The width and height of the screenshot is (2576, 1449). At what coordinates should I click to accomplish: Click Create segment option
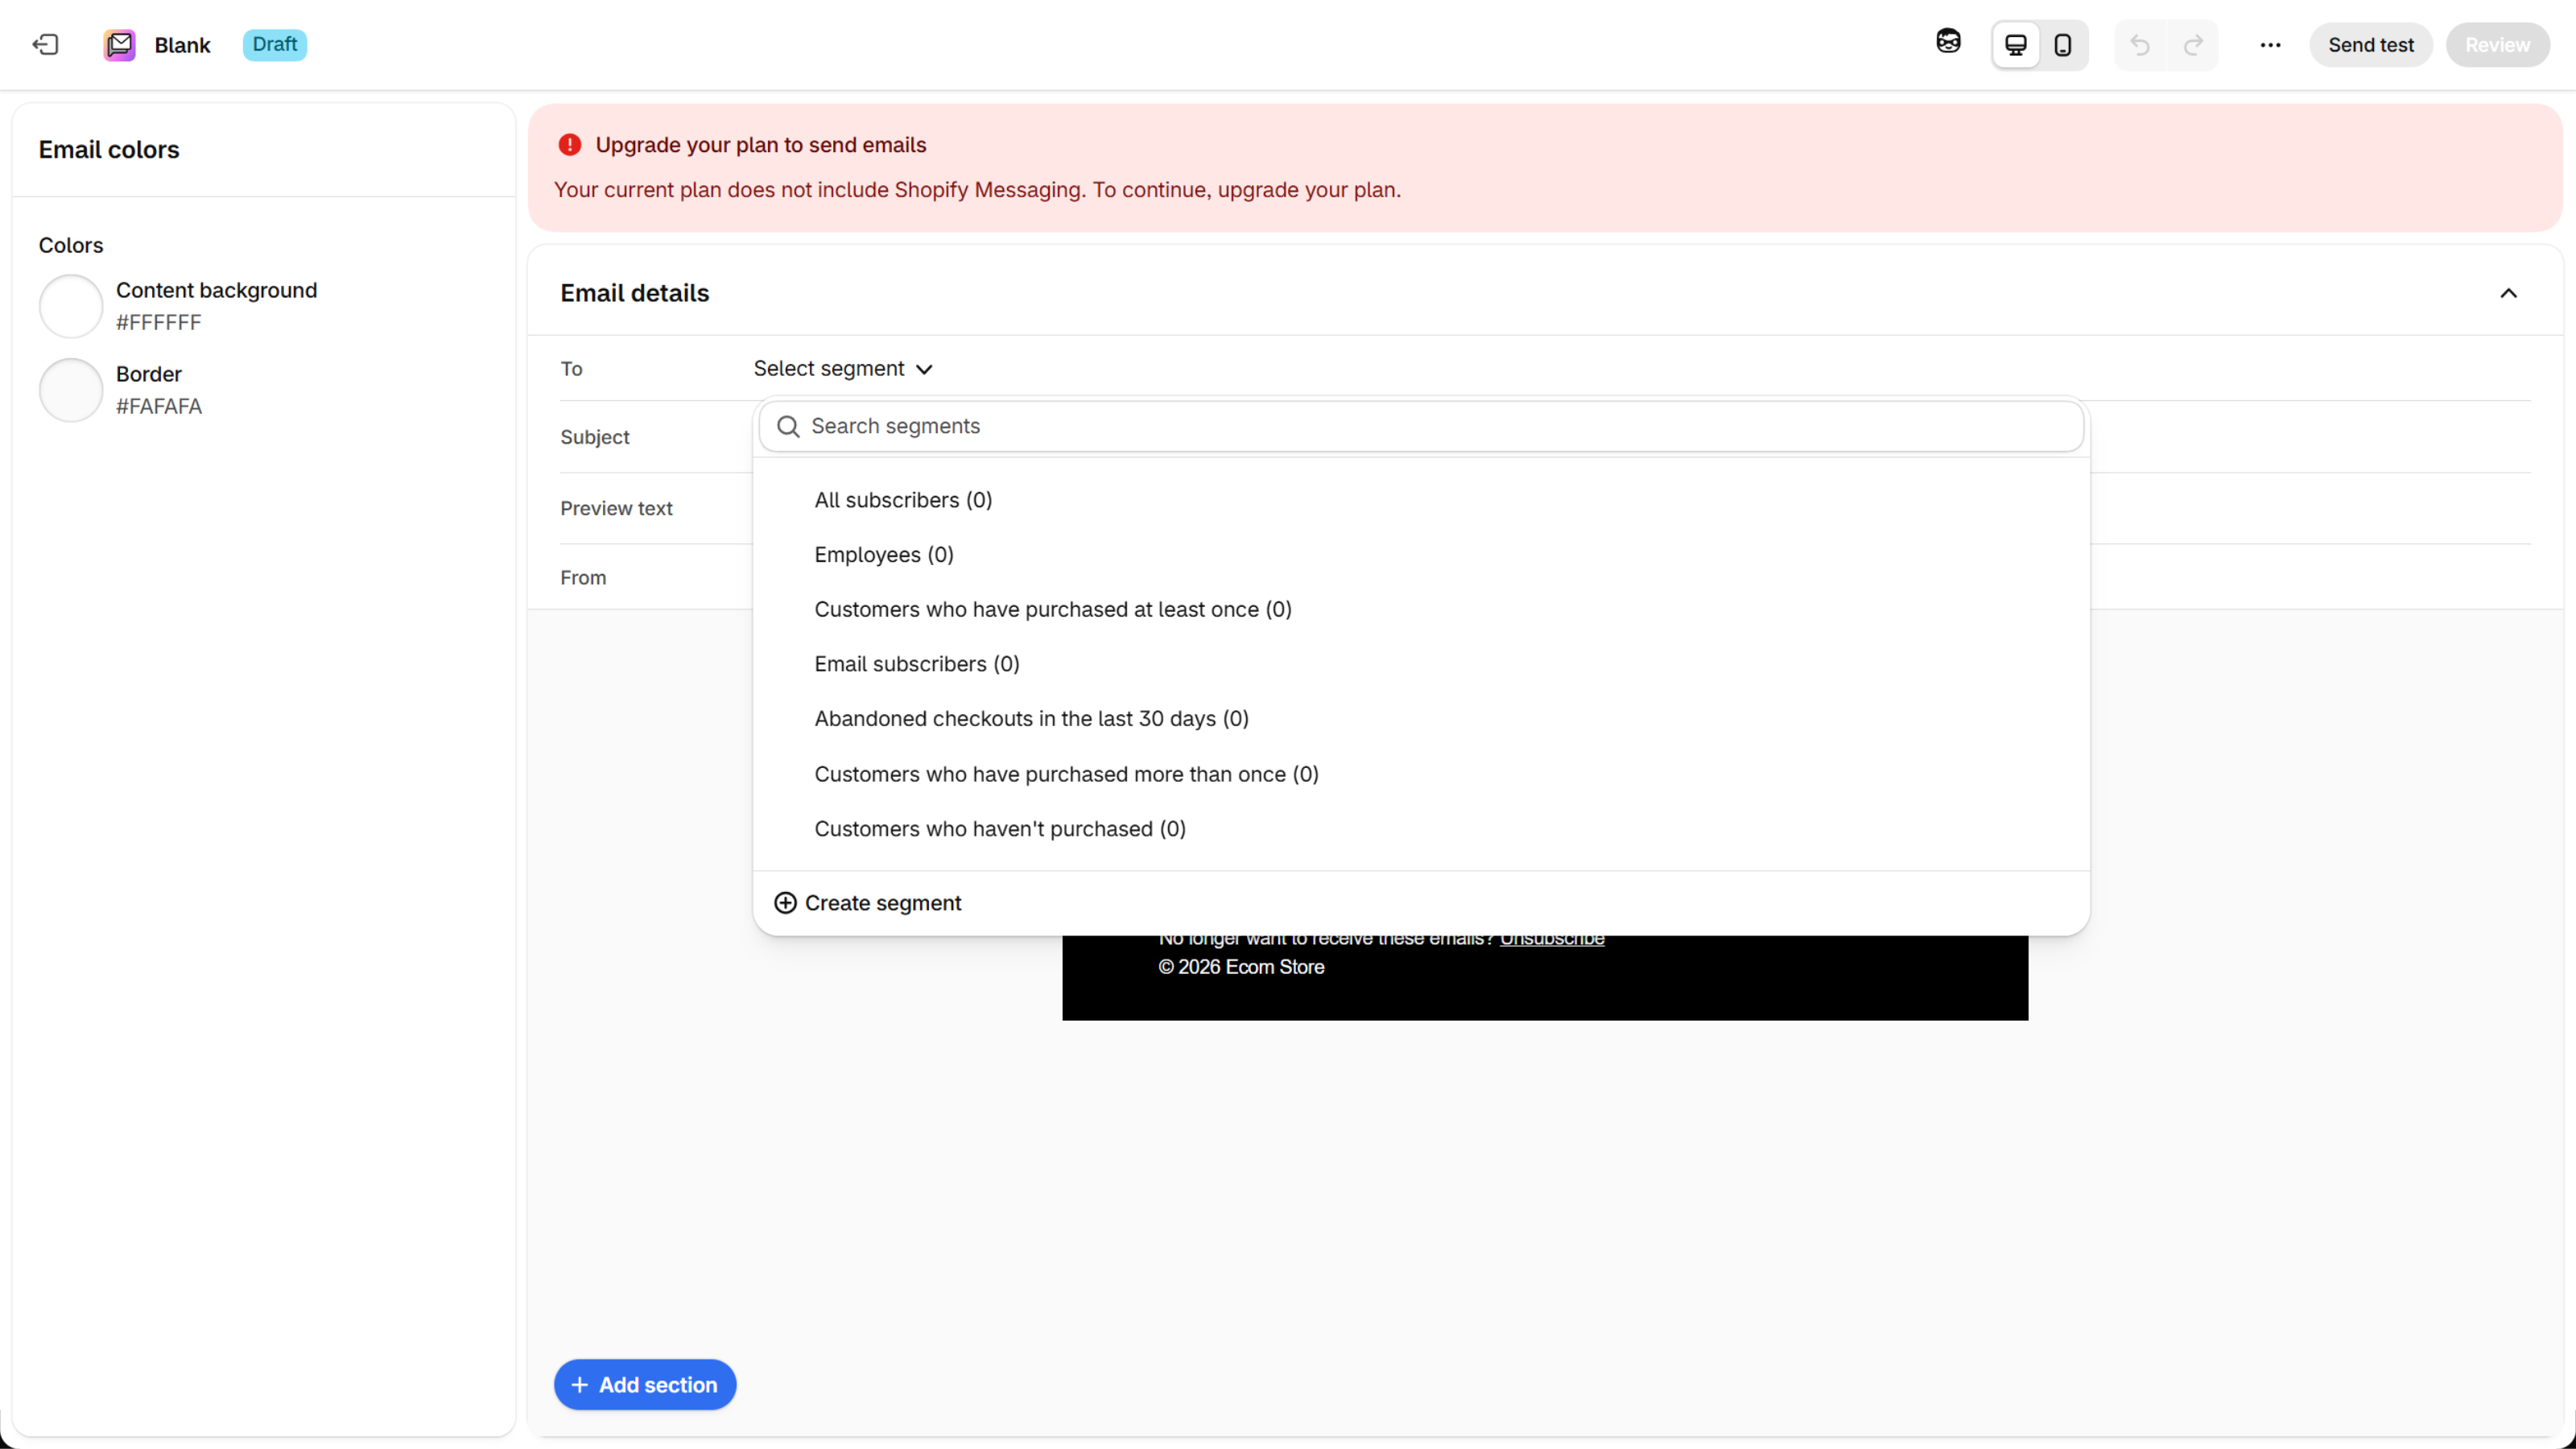pos(868,903)
